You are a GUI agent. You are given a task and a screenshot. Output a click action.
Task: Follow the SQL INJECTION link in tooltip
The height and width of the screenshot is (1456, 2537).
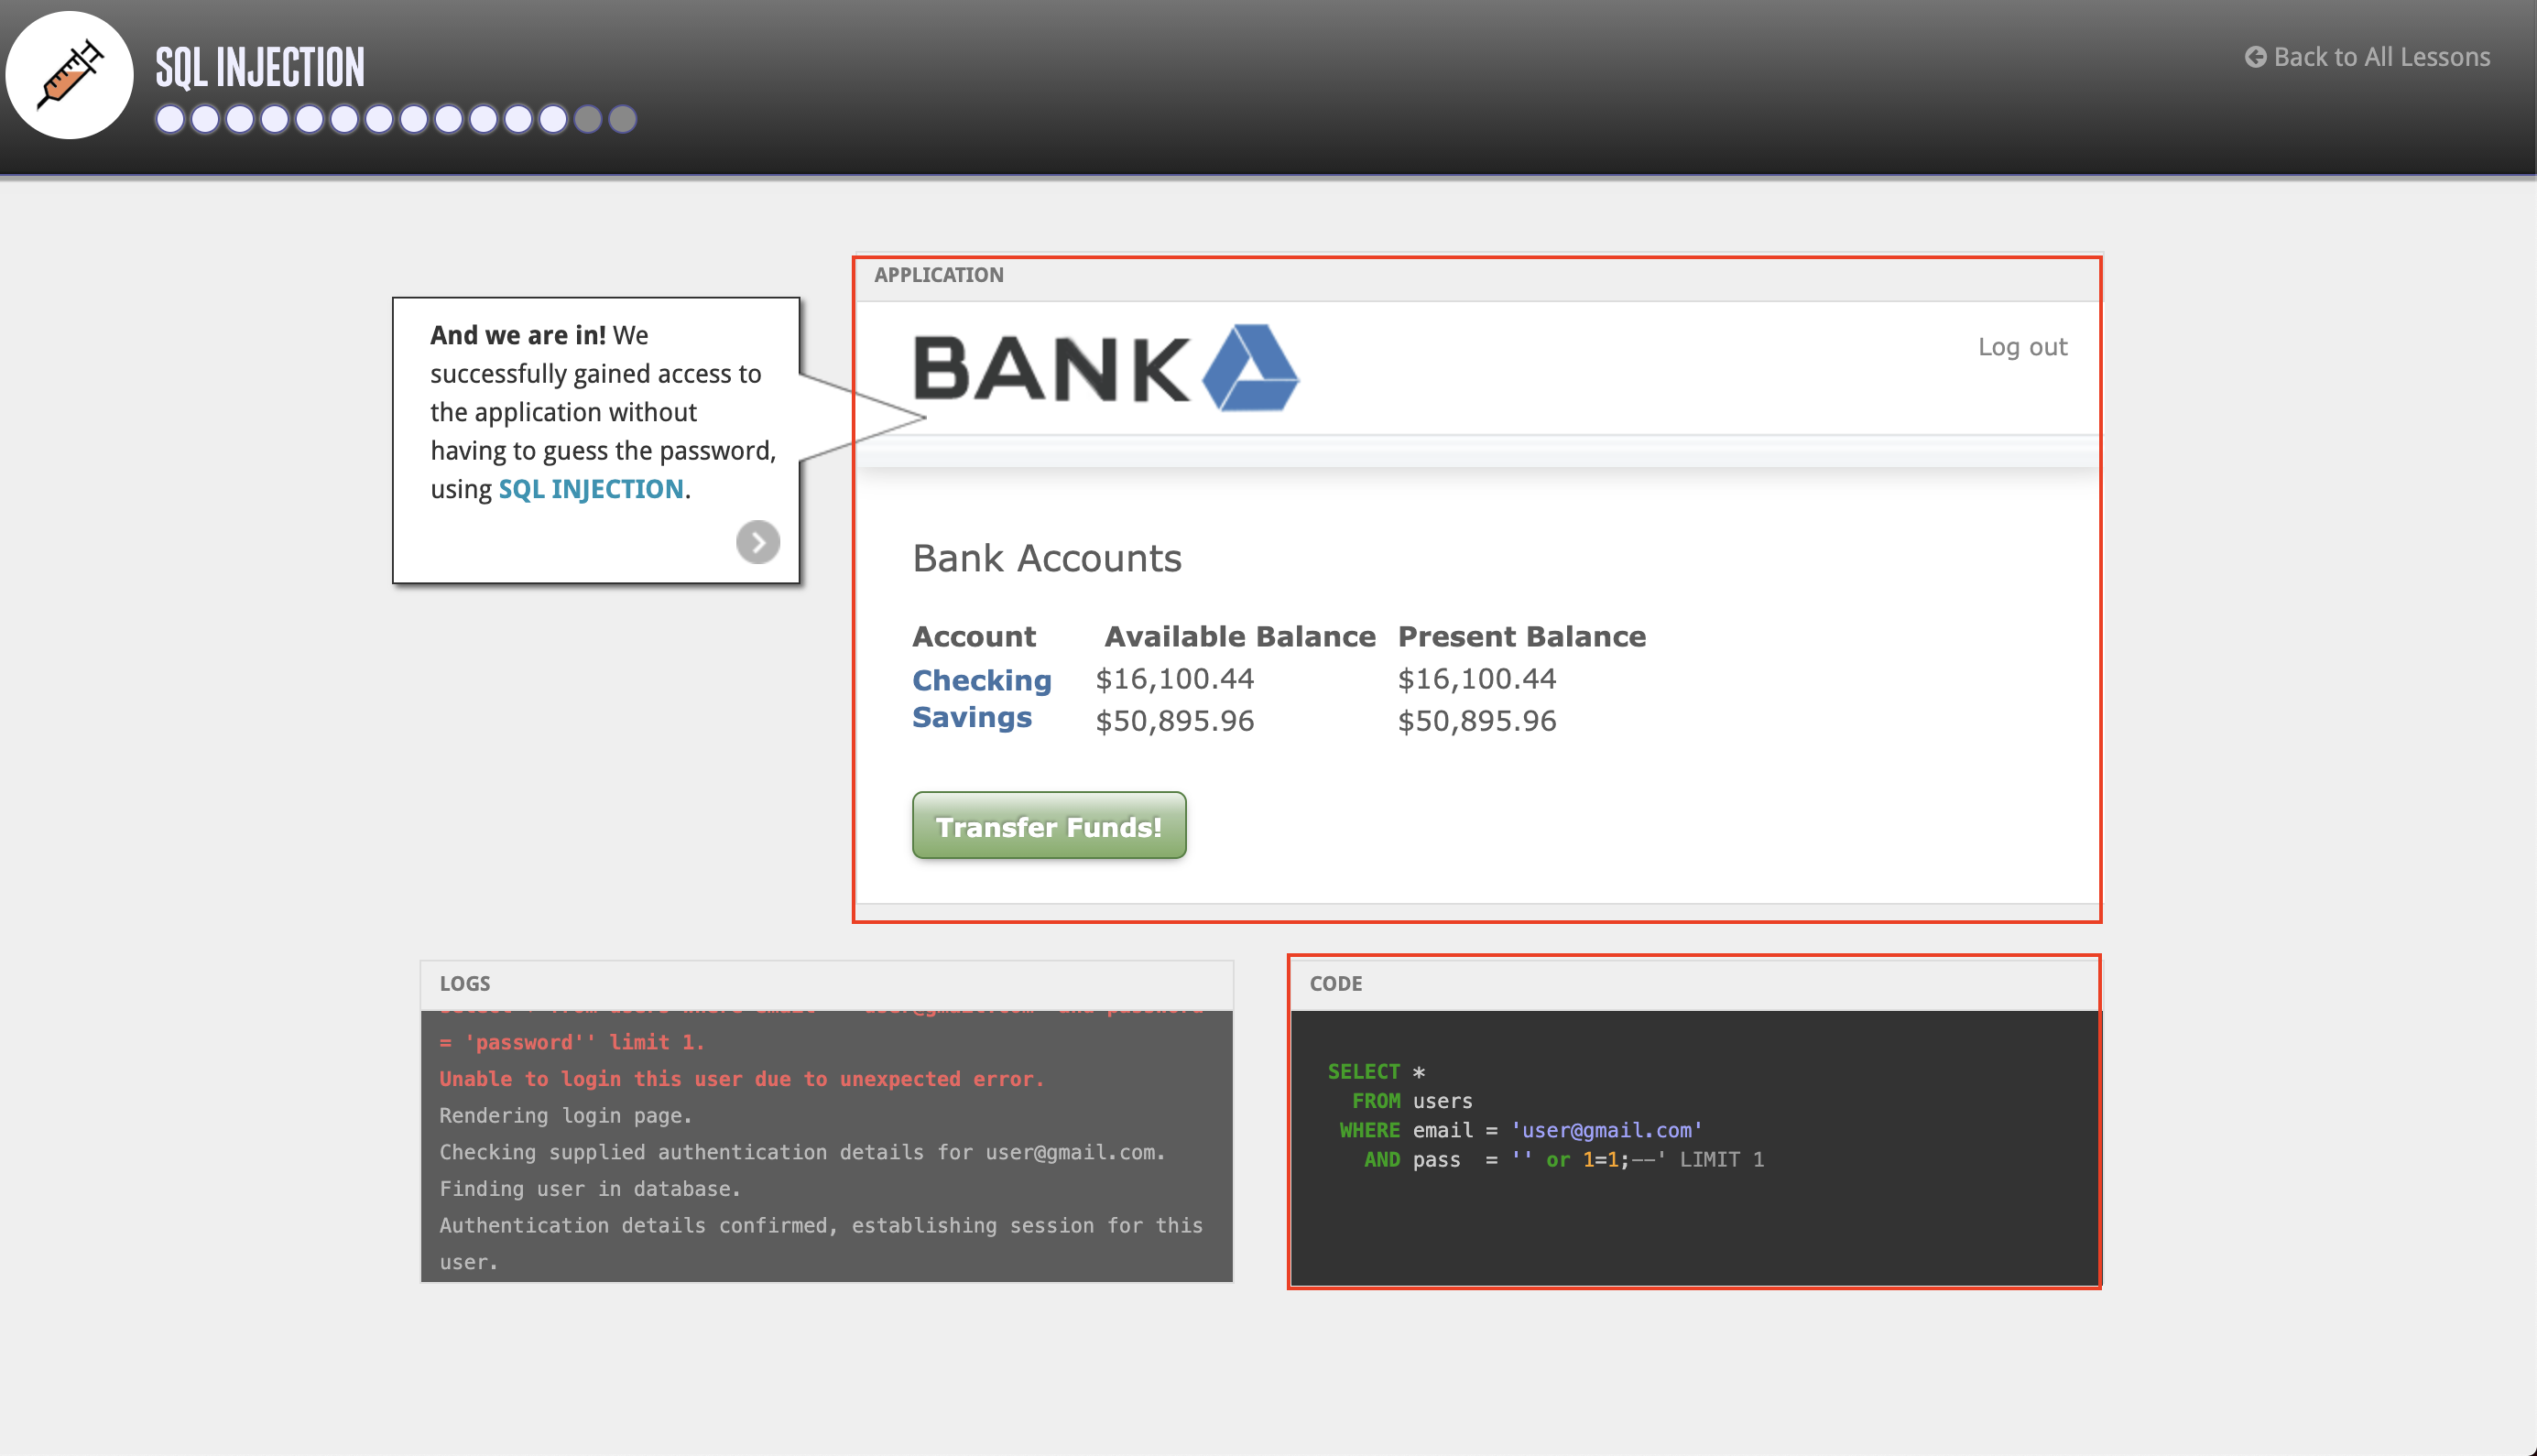point(591,489)
